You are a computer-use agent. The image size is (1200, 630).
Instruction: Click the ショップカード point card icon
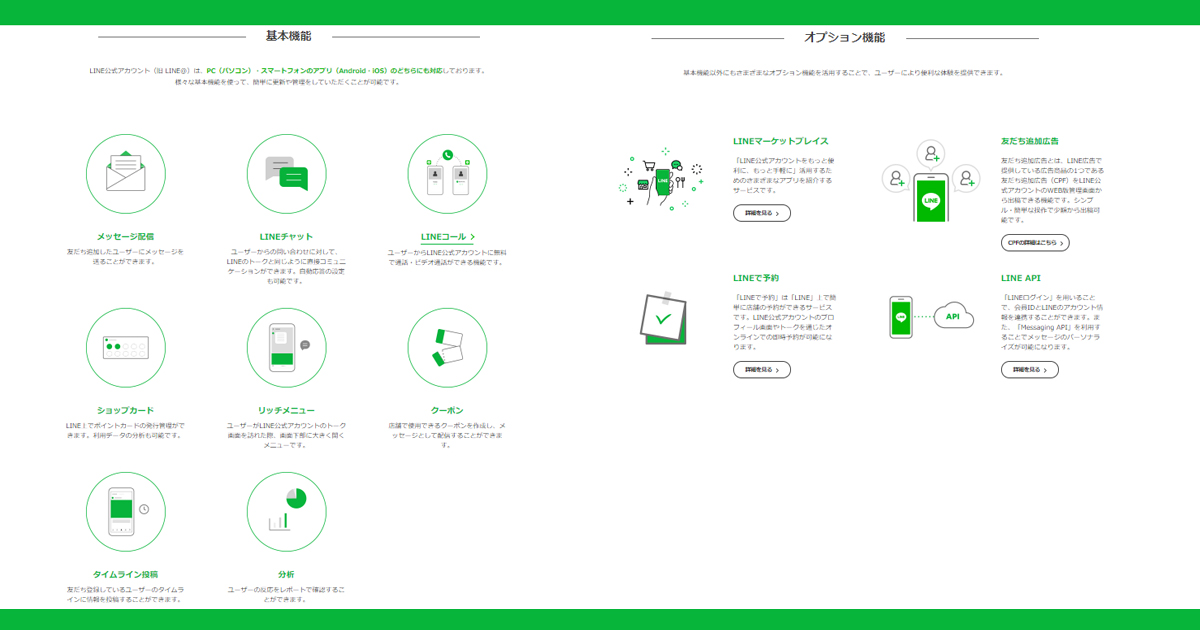point(125,347)
